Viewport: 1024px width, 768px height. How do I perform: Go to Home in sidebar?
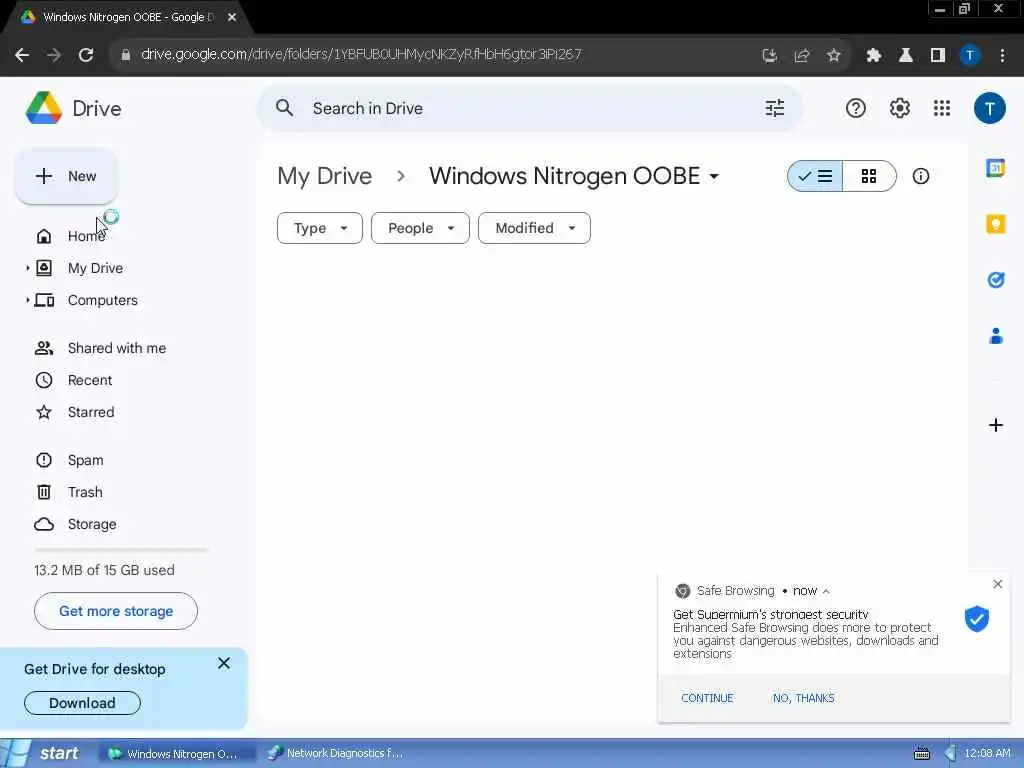click(86, 236)
